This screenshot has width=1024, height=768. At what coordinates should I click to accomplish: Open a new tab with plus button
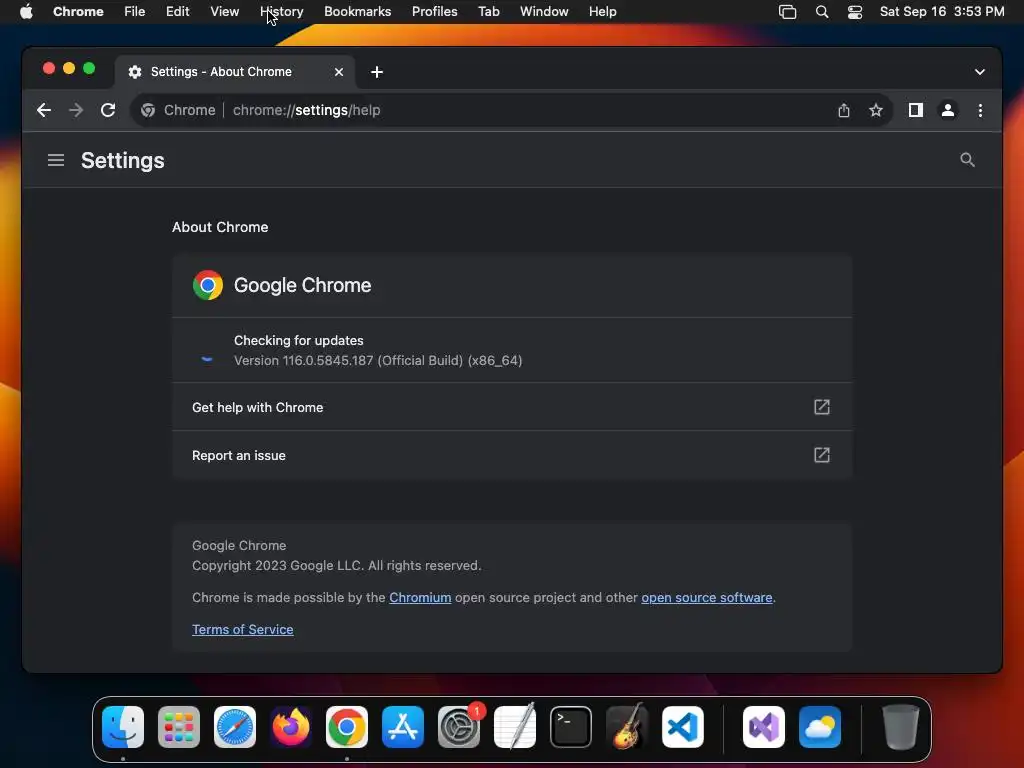tap(377, 72)
